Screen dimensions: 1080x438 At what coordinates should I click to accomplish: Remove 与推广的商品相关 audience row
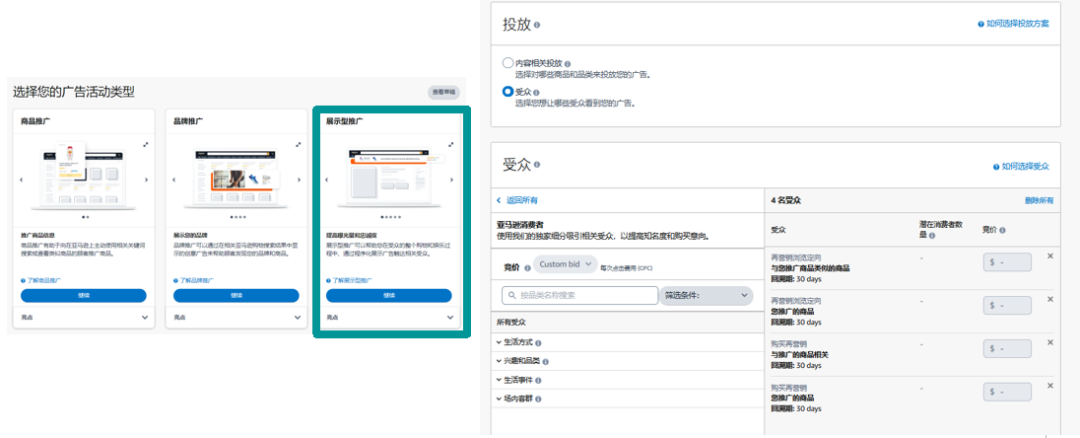[1050, 342]
